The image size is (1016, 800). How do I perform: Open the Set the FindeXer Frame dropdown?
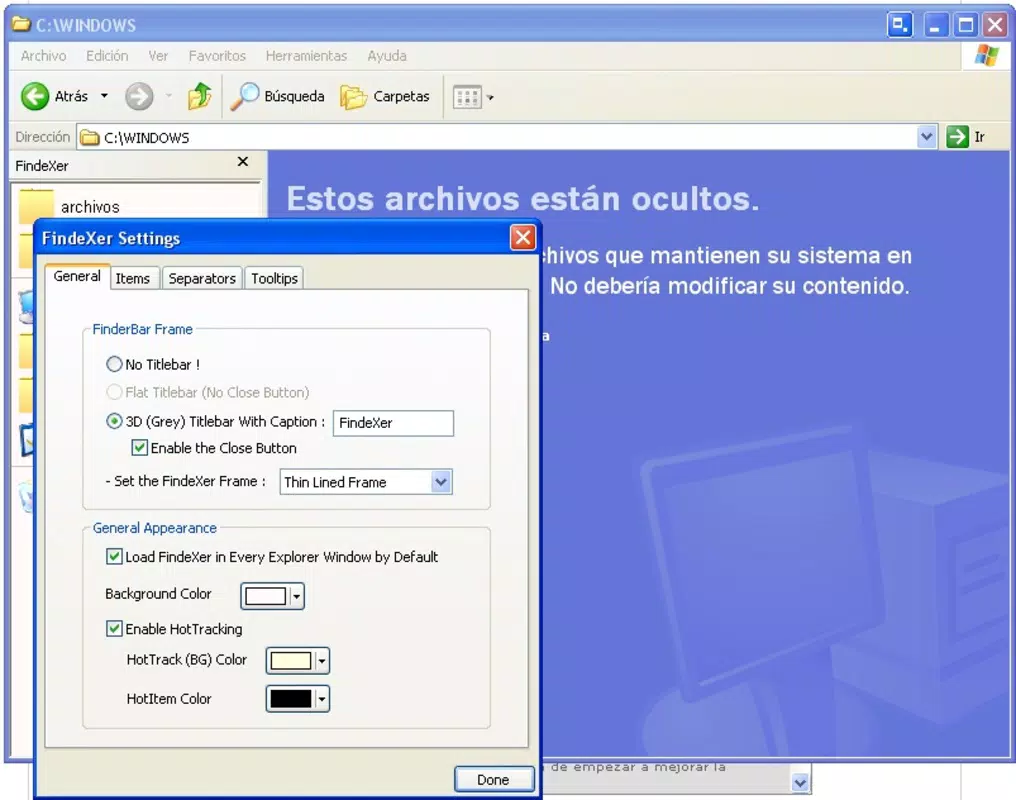pyautogui.click(x=441, y=482)
